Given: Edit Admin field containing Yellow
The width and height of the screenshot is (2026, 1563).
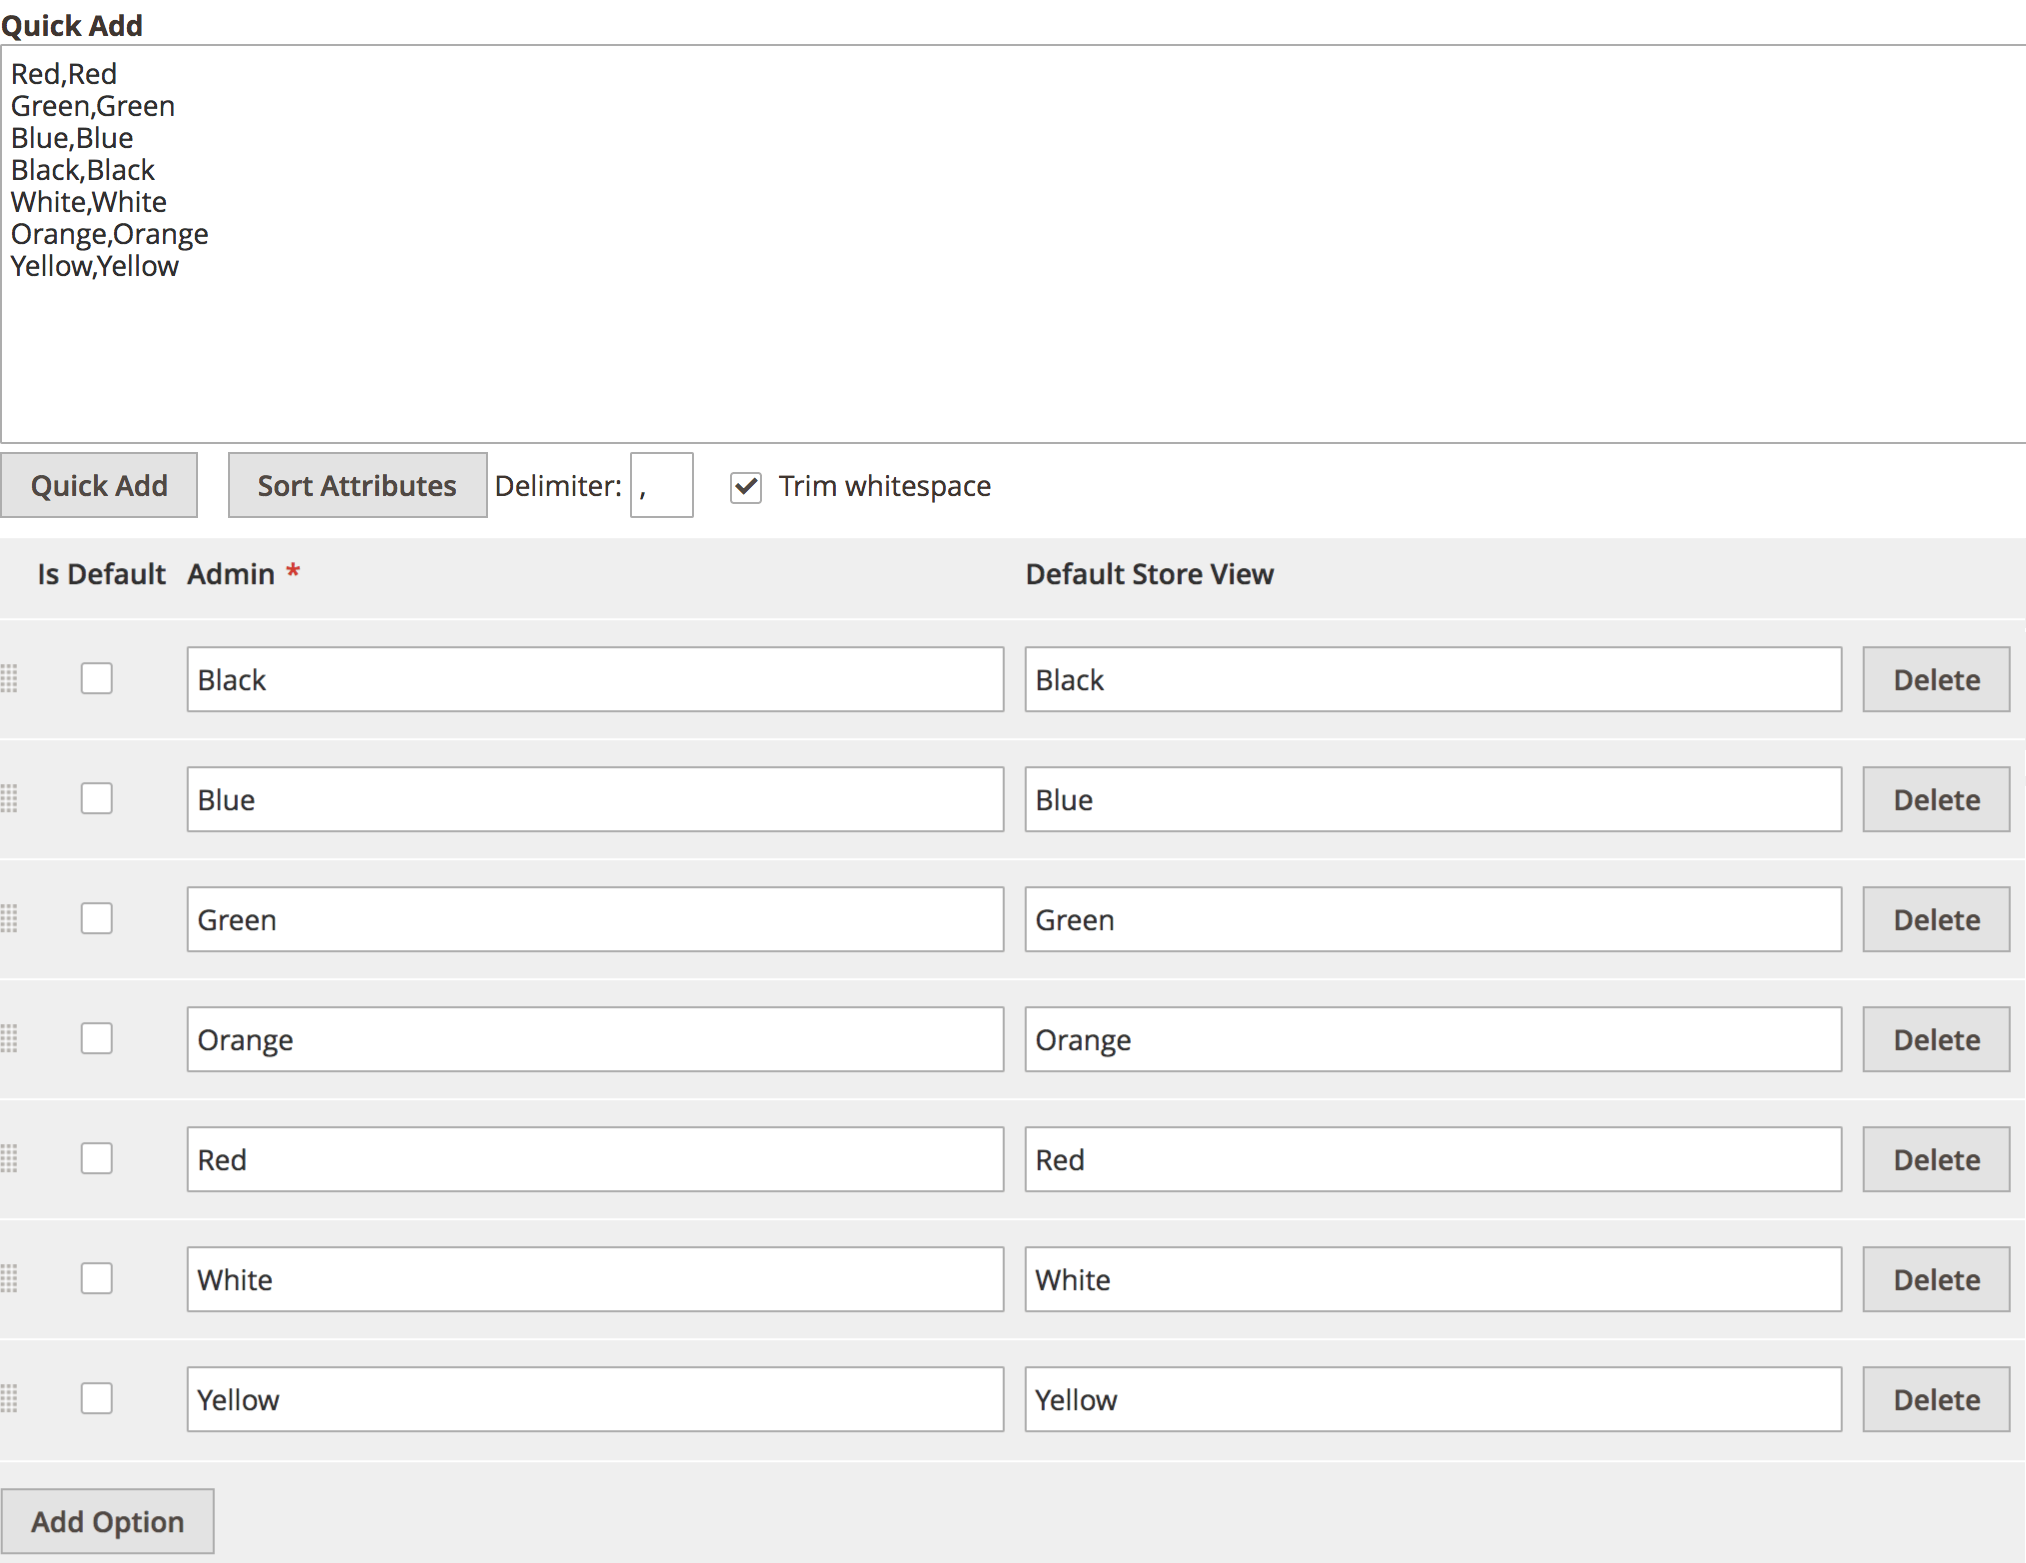Looking at the screenshot, I should pyautogui.click(x=595, y=1399).
